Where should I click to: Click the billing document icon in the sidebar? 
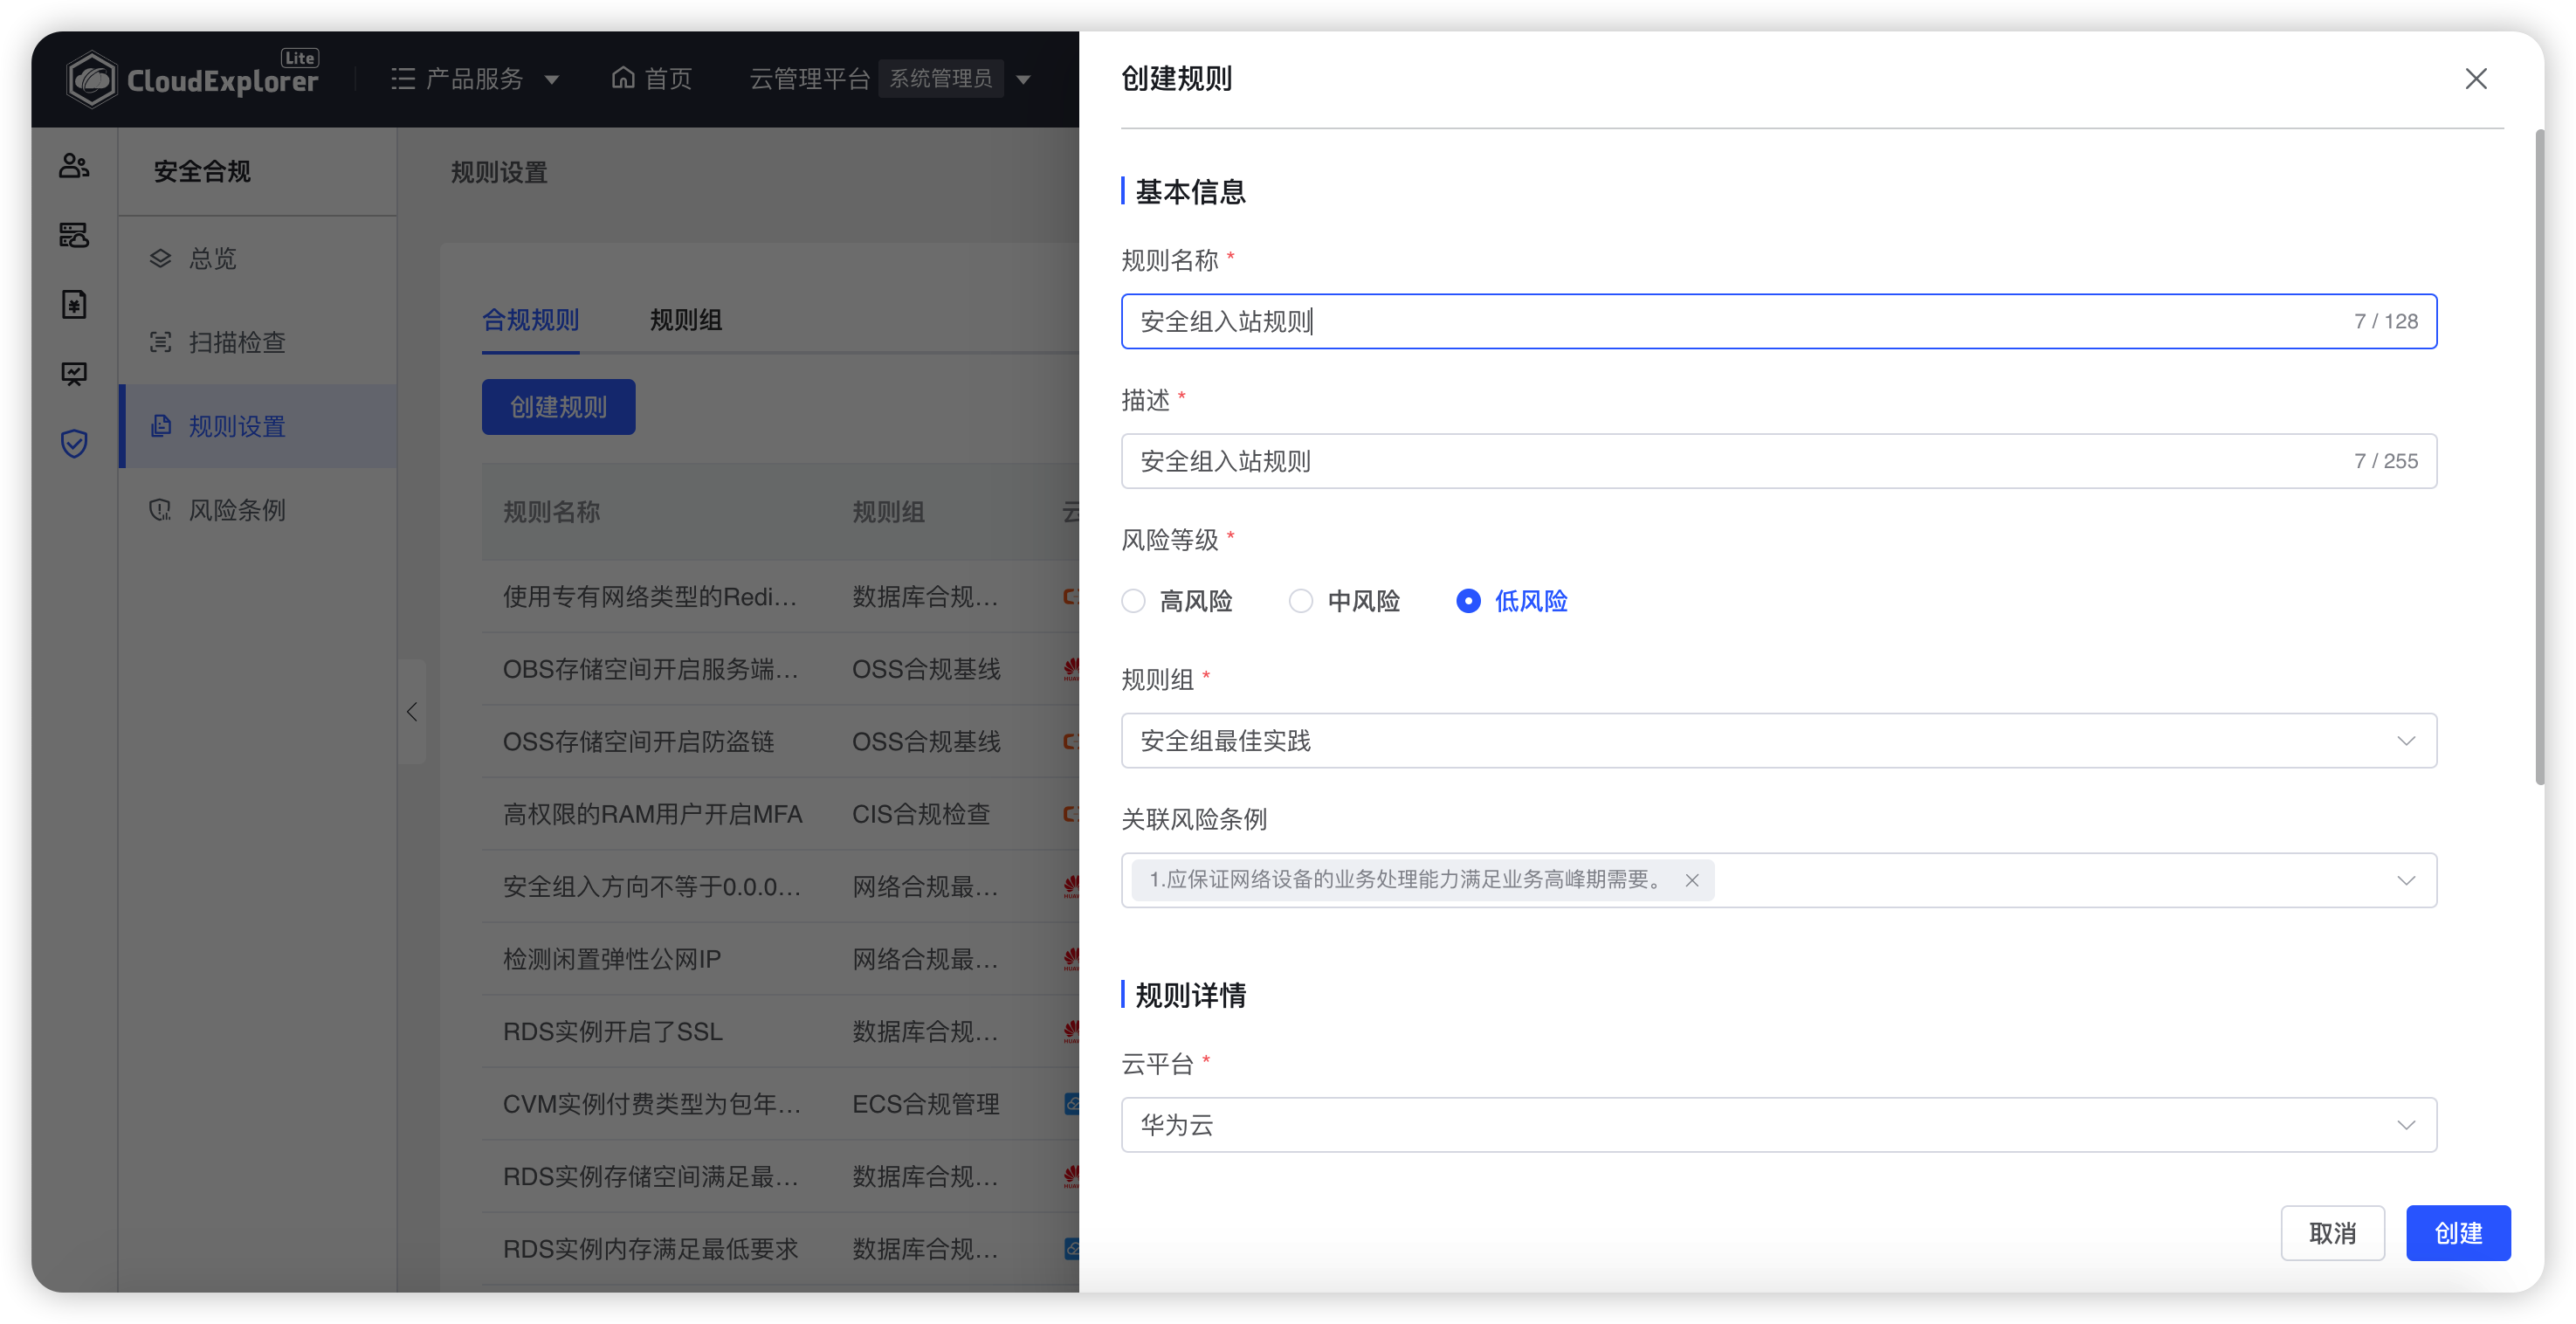(74, 305)
